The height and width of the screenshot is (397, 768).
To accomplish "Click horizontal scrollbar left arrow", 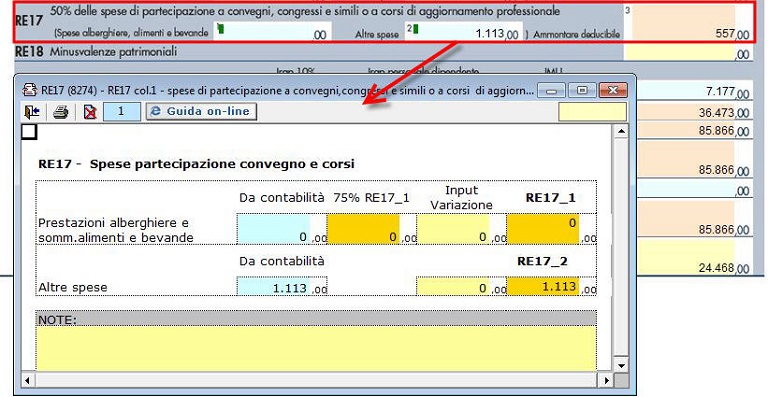I will (x=27, y=380).
